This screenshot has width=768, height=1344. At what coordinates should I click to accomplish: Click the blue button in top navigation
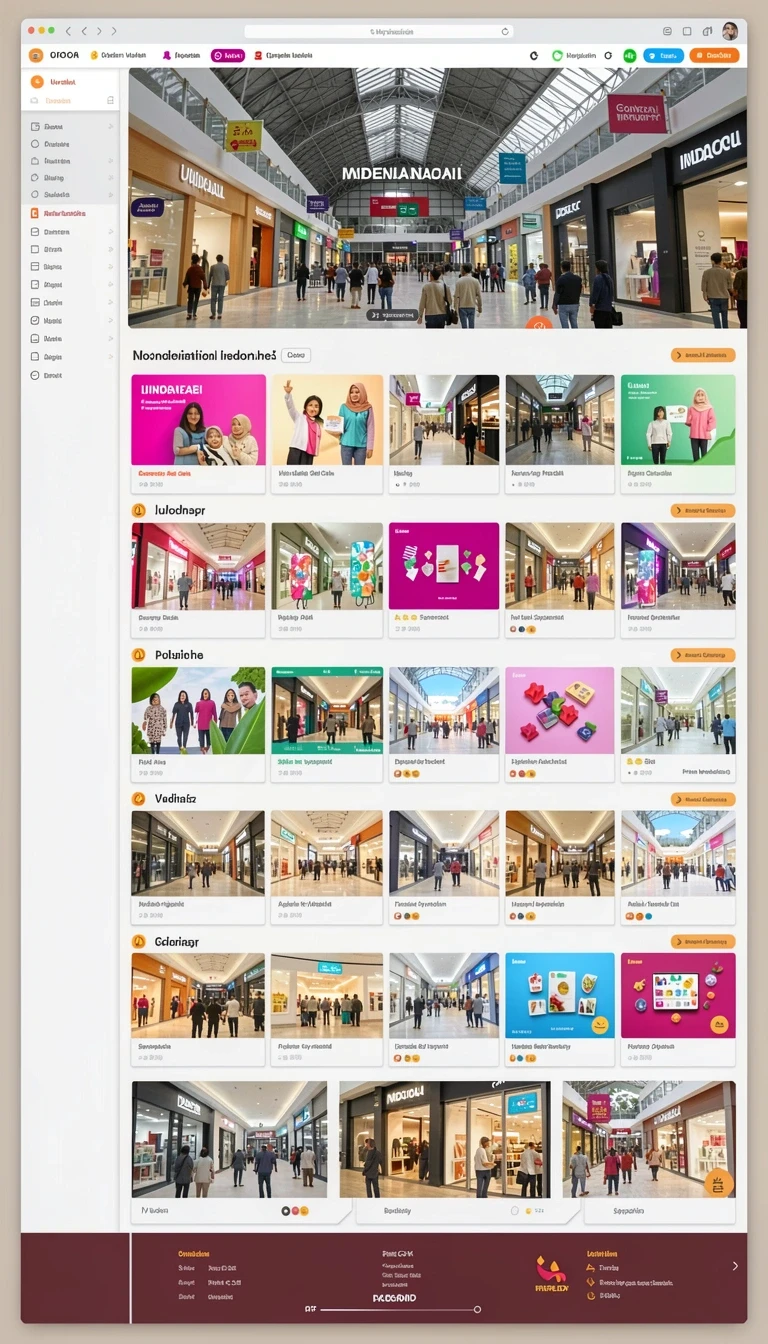[663, 56]
